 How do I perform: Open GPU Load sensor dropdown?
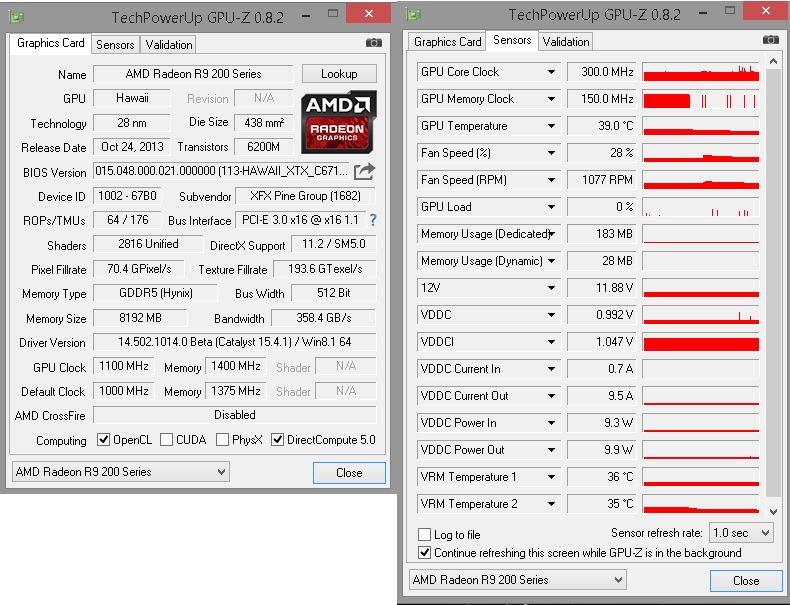coord(551,207)
